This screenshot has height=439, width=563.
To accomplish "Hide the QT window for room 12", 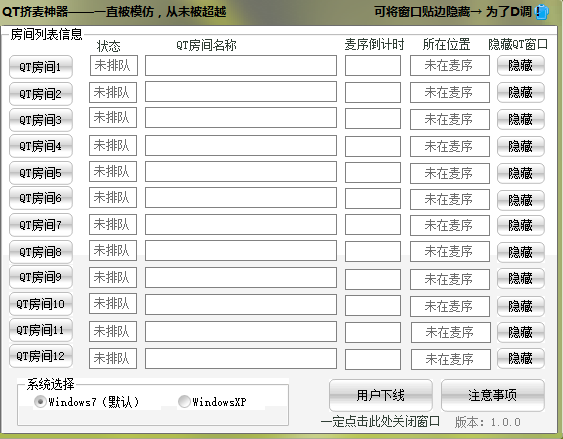I will [521, 358].
